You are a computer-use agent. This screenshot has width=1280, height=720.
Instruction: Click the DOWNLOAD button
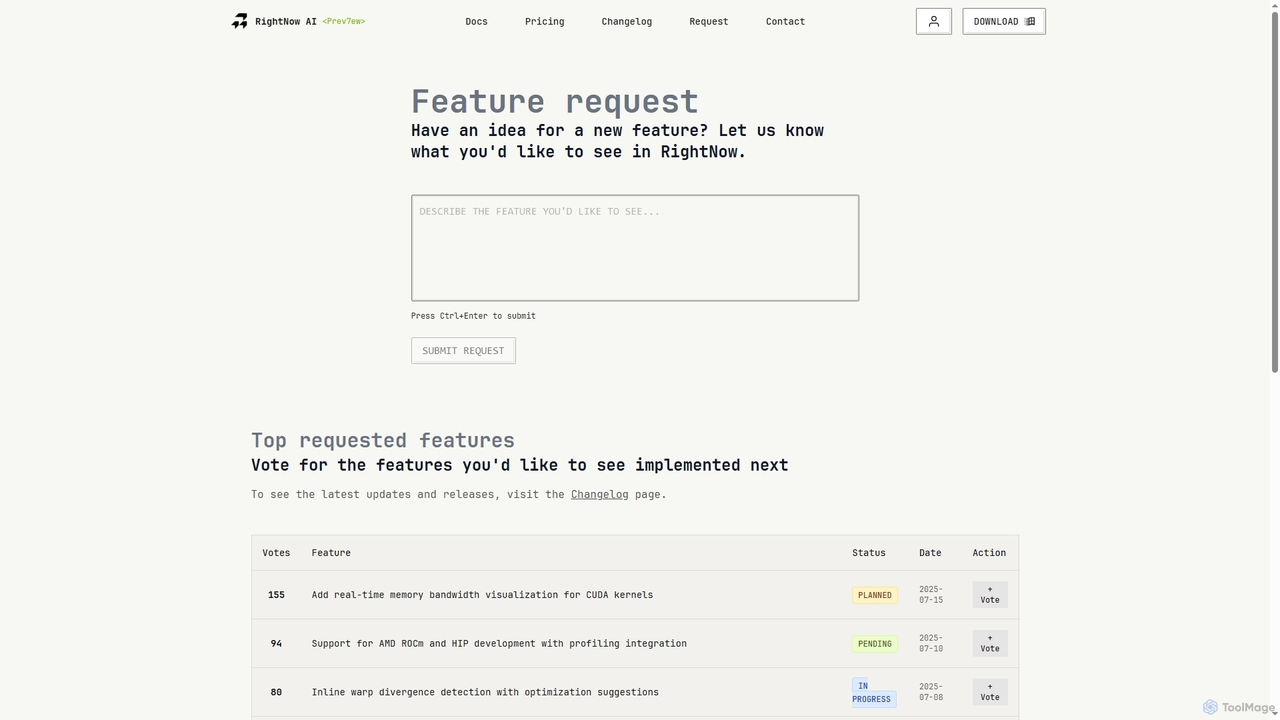(x=1004, y=21)
